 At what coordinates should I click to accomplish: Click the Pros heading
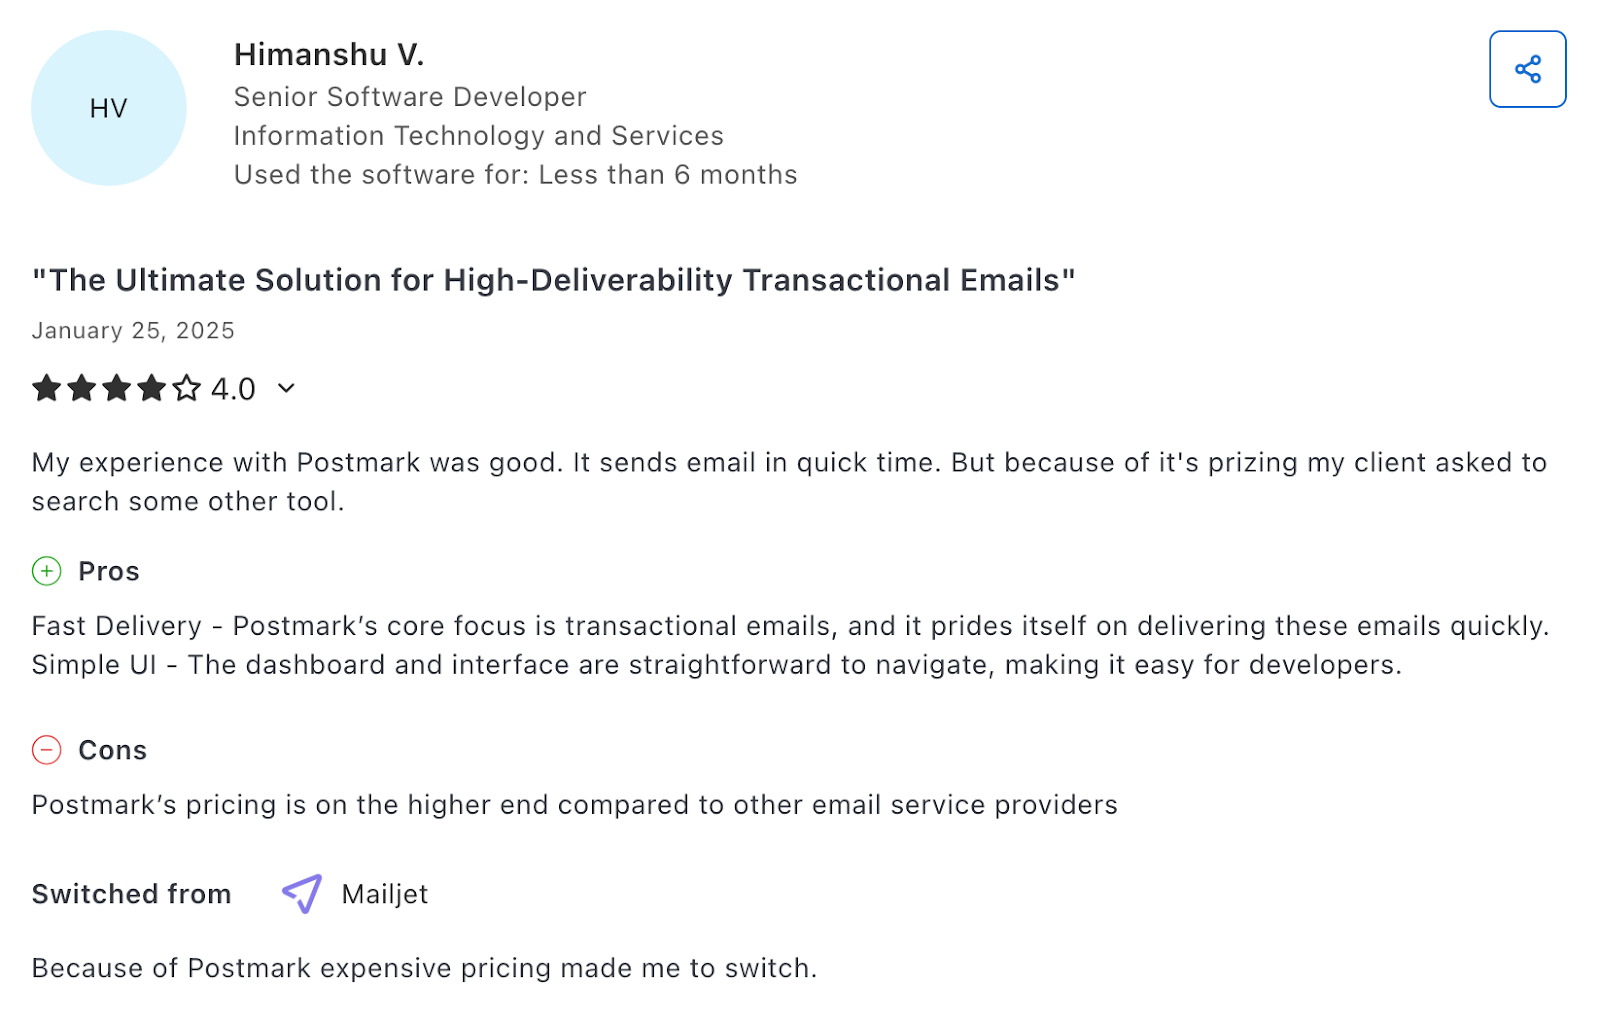click(109, 571)
